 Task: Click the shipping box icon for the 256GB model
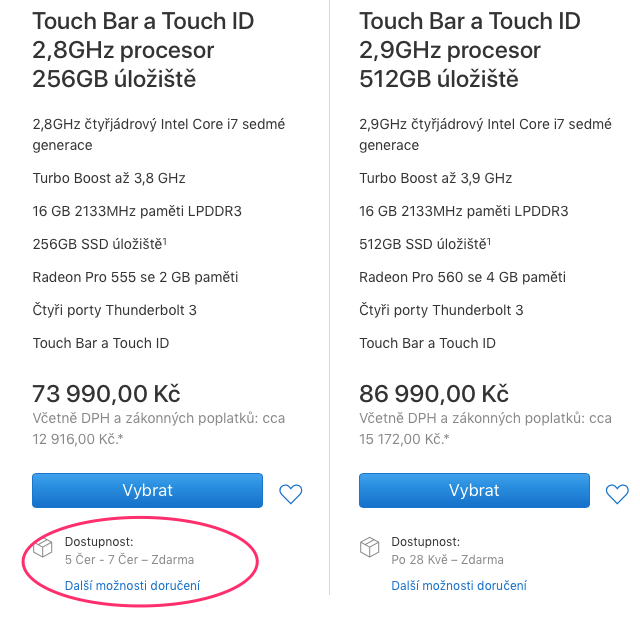43,548
